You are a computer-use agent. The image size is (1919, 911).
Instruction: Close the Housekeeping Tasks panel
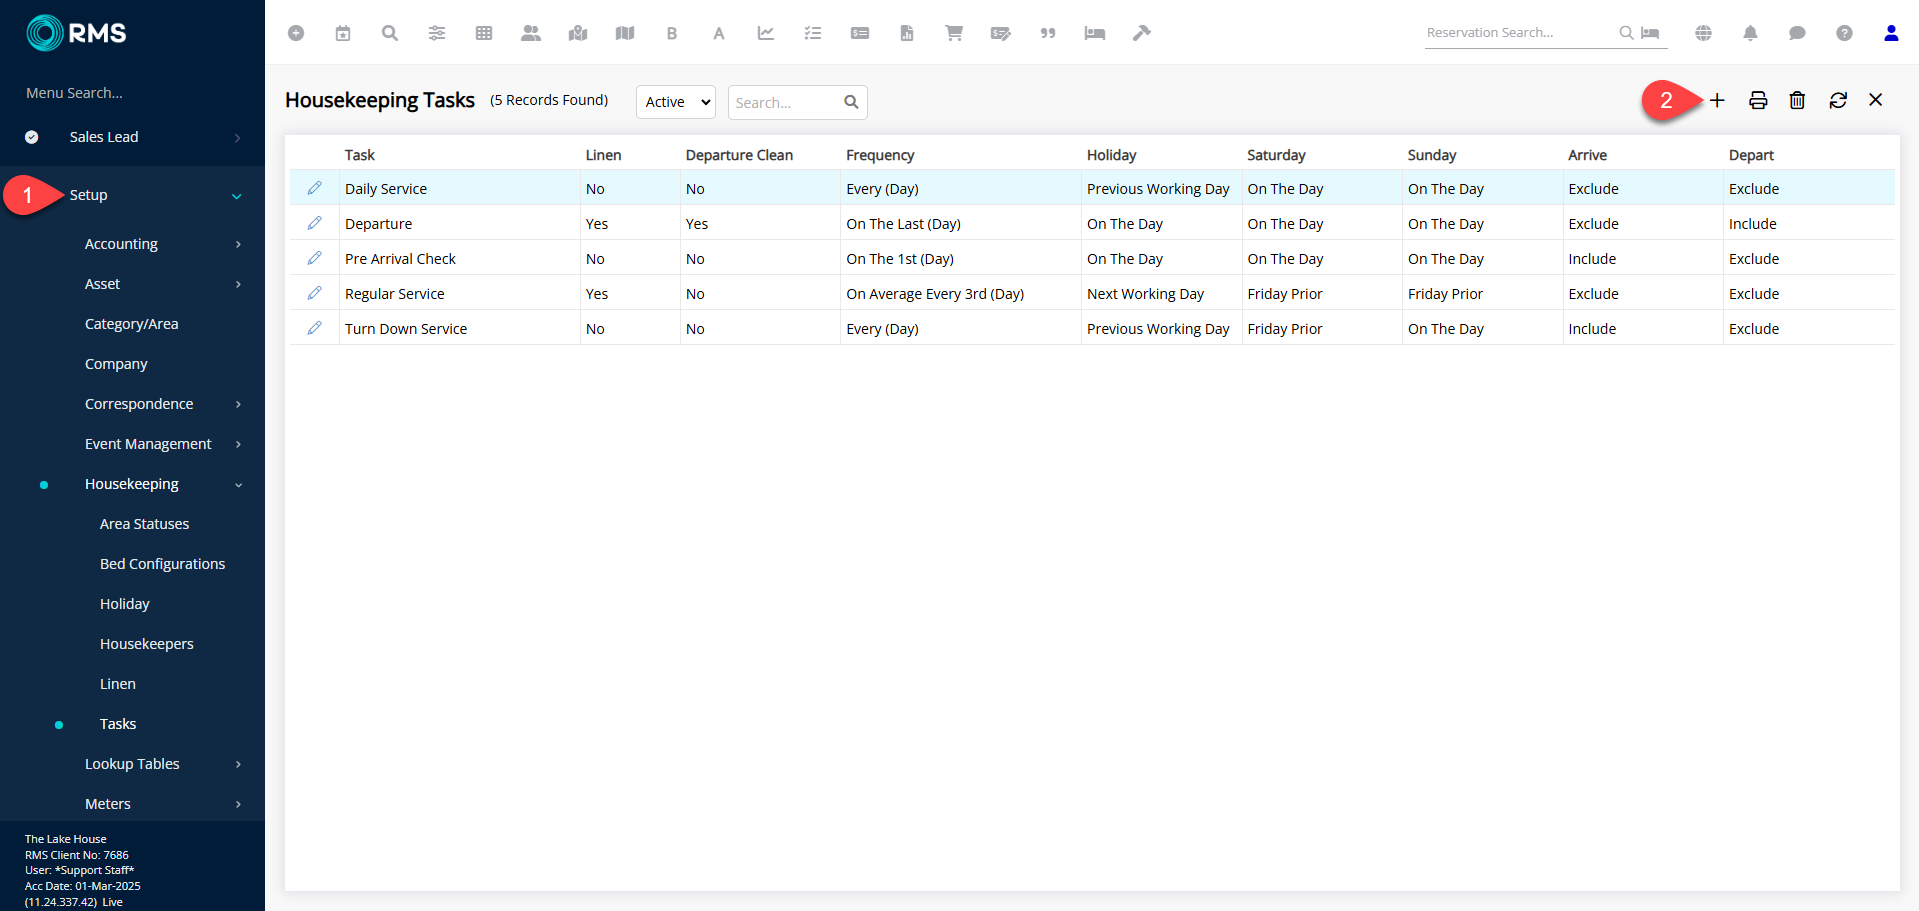1876,100
